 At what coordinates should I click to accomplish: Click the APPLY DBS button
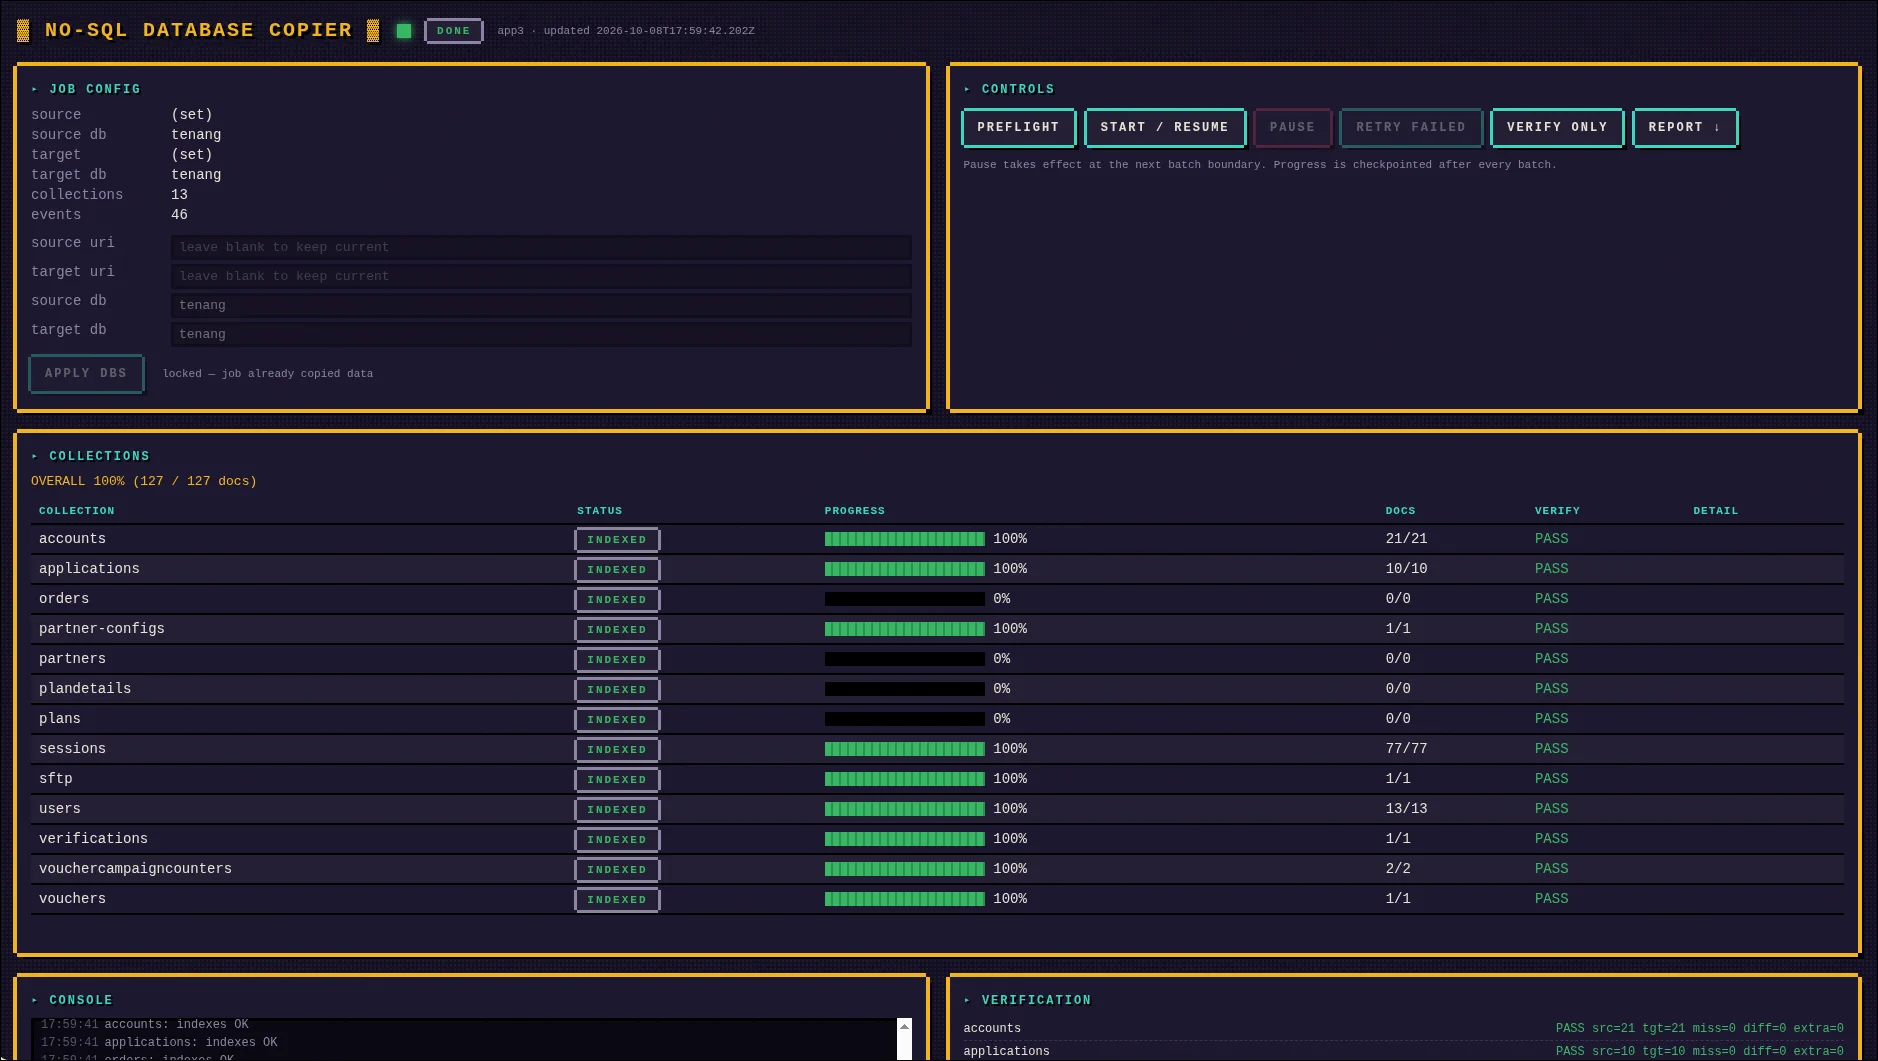coord(86,373)
